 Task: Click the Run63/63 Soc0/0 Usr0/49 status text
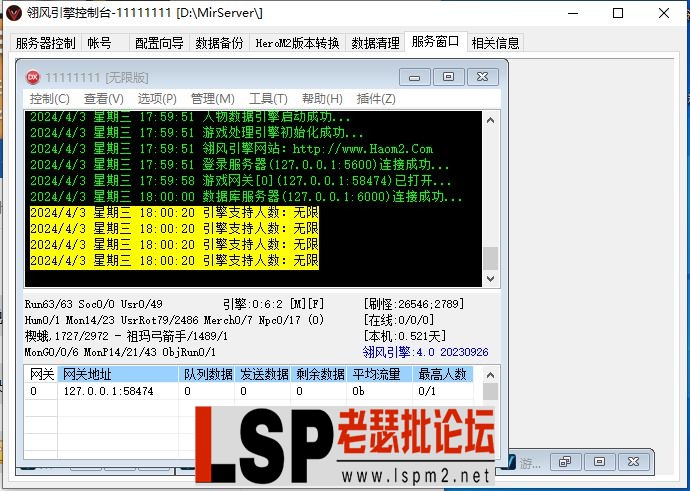point(93,304)
